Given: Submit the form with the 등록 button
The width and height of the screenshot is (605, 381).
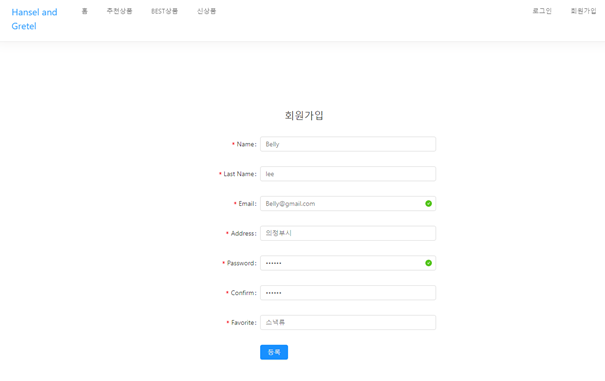Looking at the screenshot, I should 274,352.
